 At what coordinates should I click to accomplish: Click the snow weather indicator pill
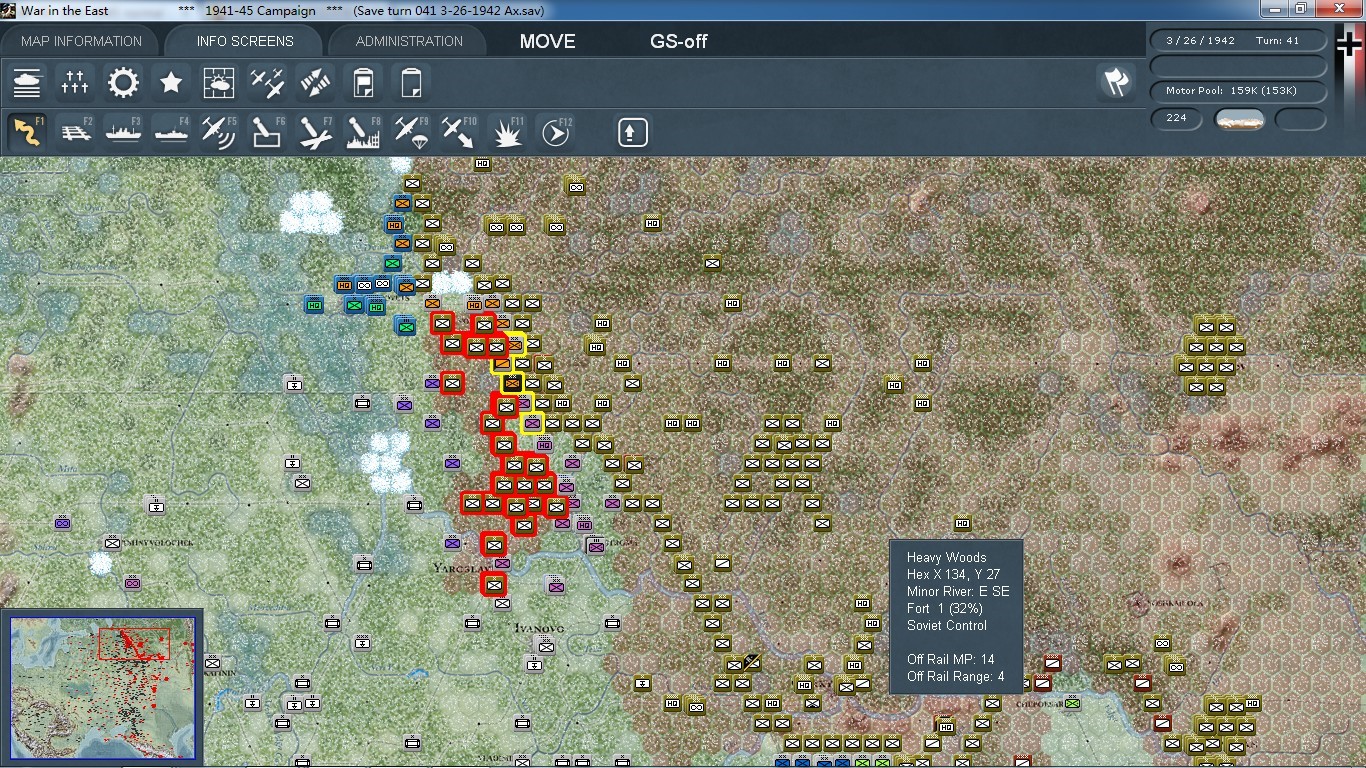click(x=1239, y=119)
